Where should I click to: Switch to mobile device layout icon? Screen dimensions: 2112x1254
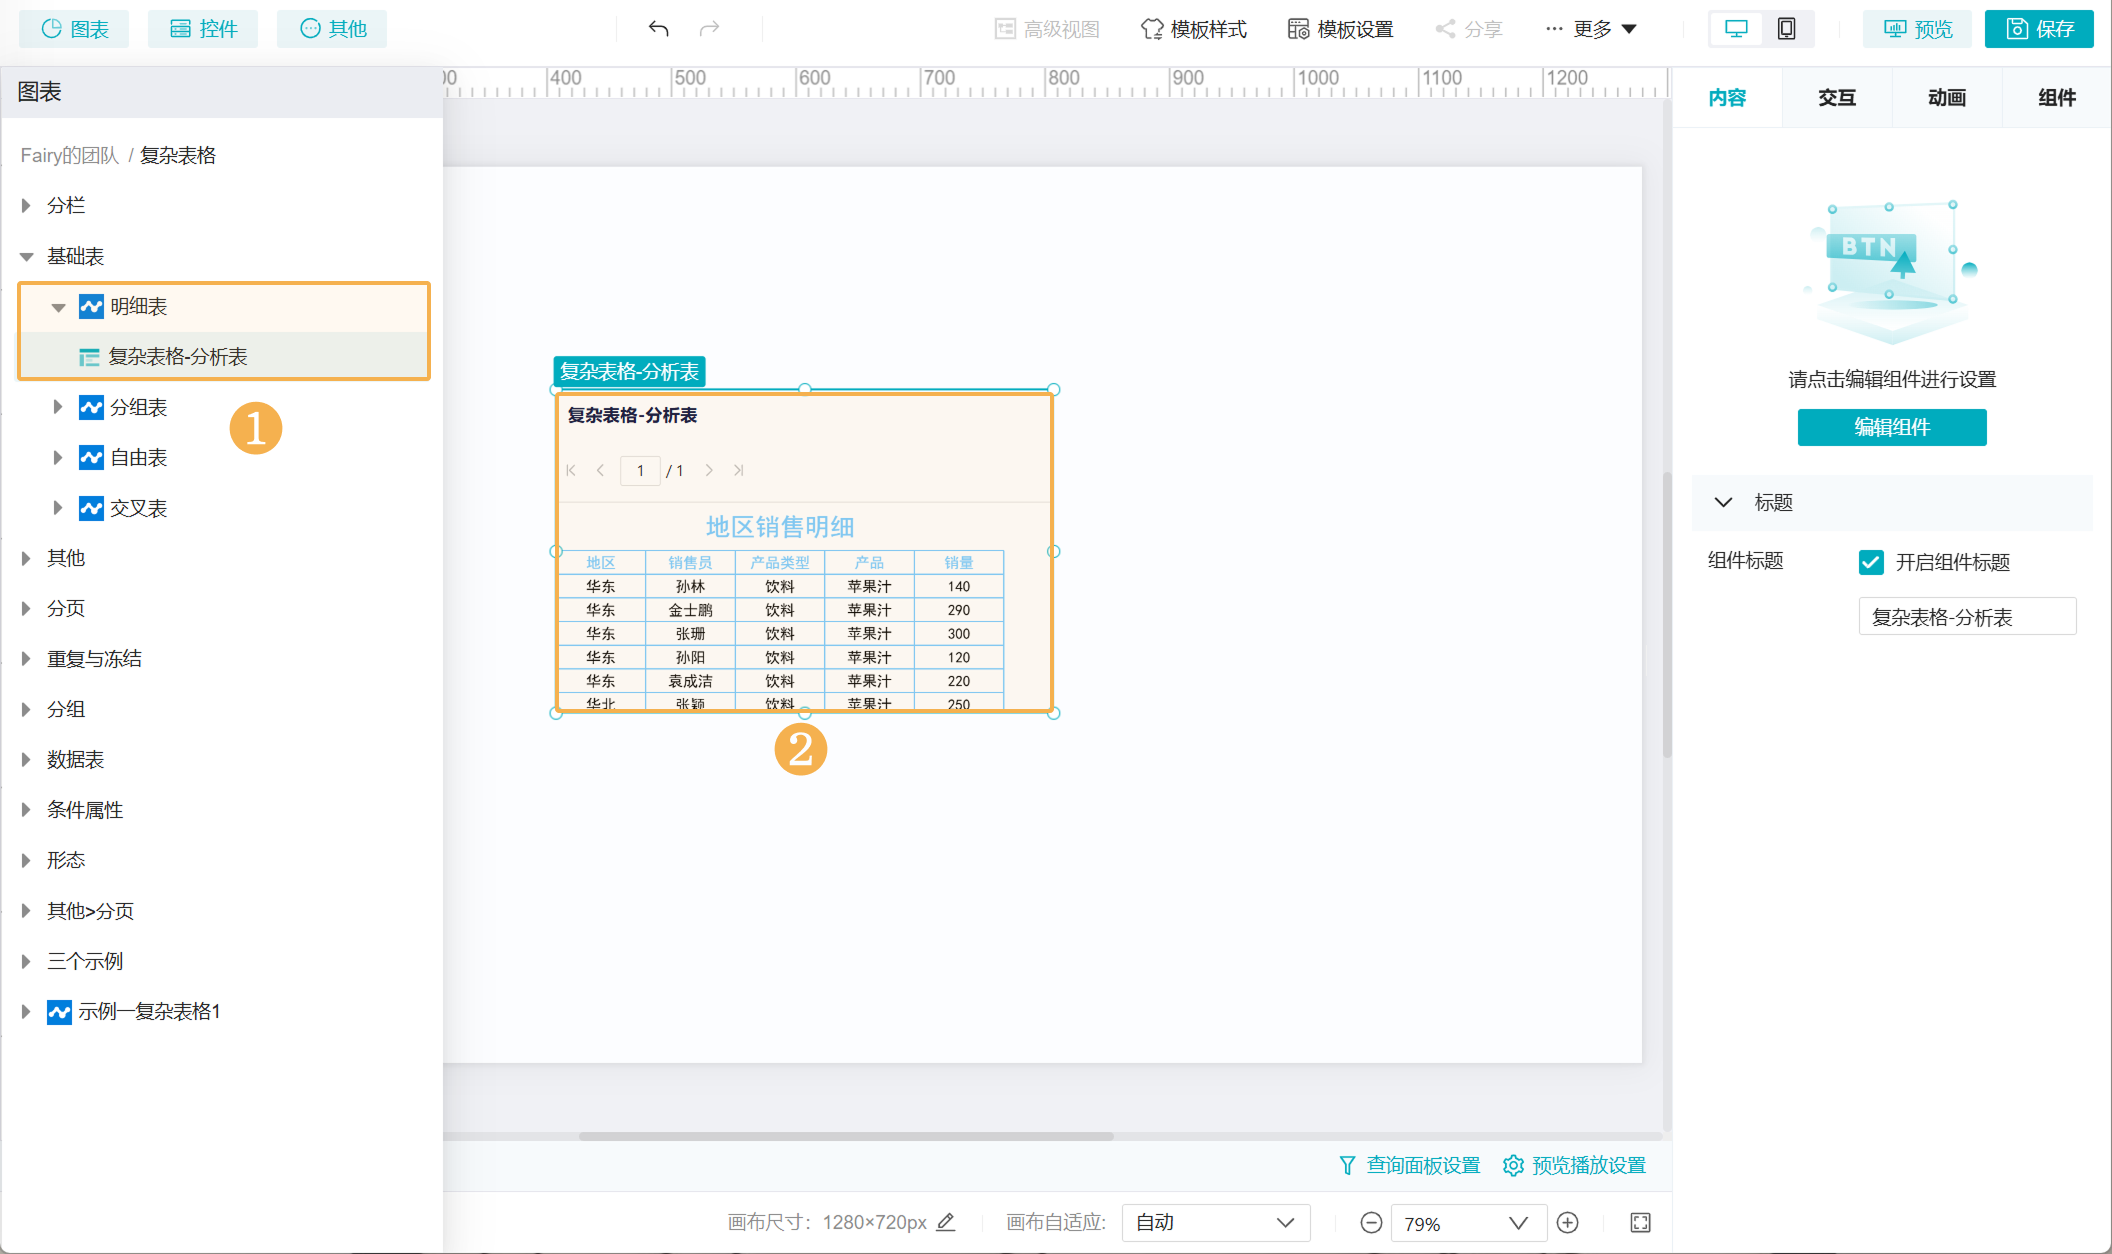pos(1786,29)
